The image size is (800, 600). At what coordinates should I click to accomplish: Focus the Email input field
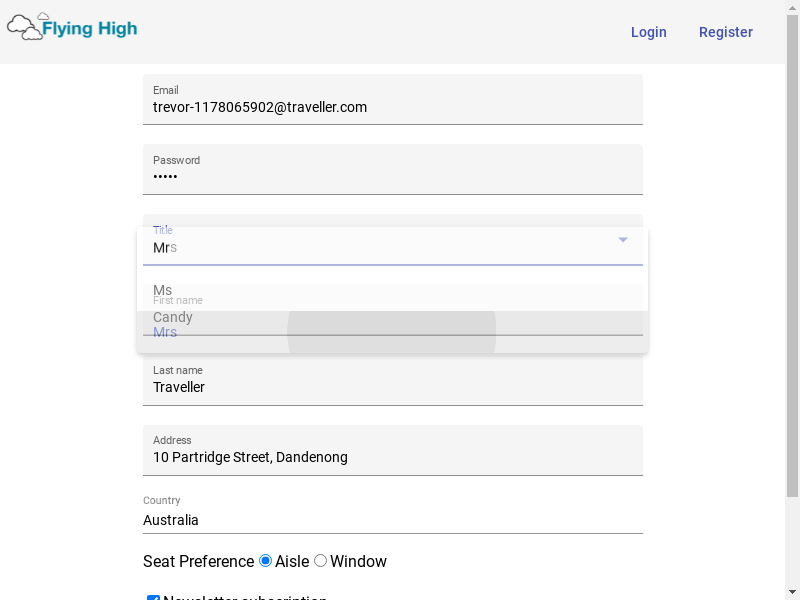392,107
